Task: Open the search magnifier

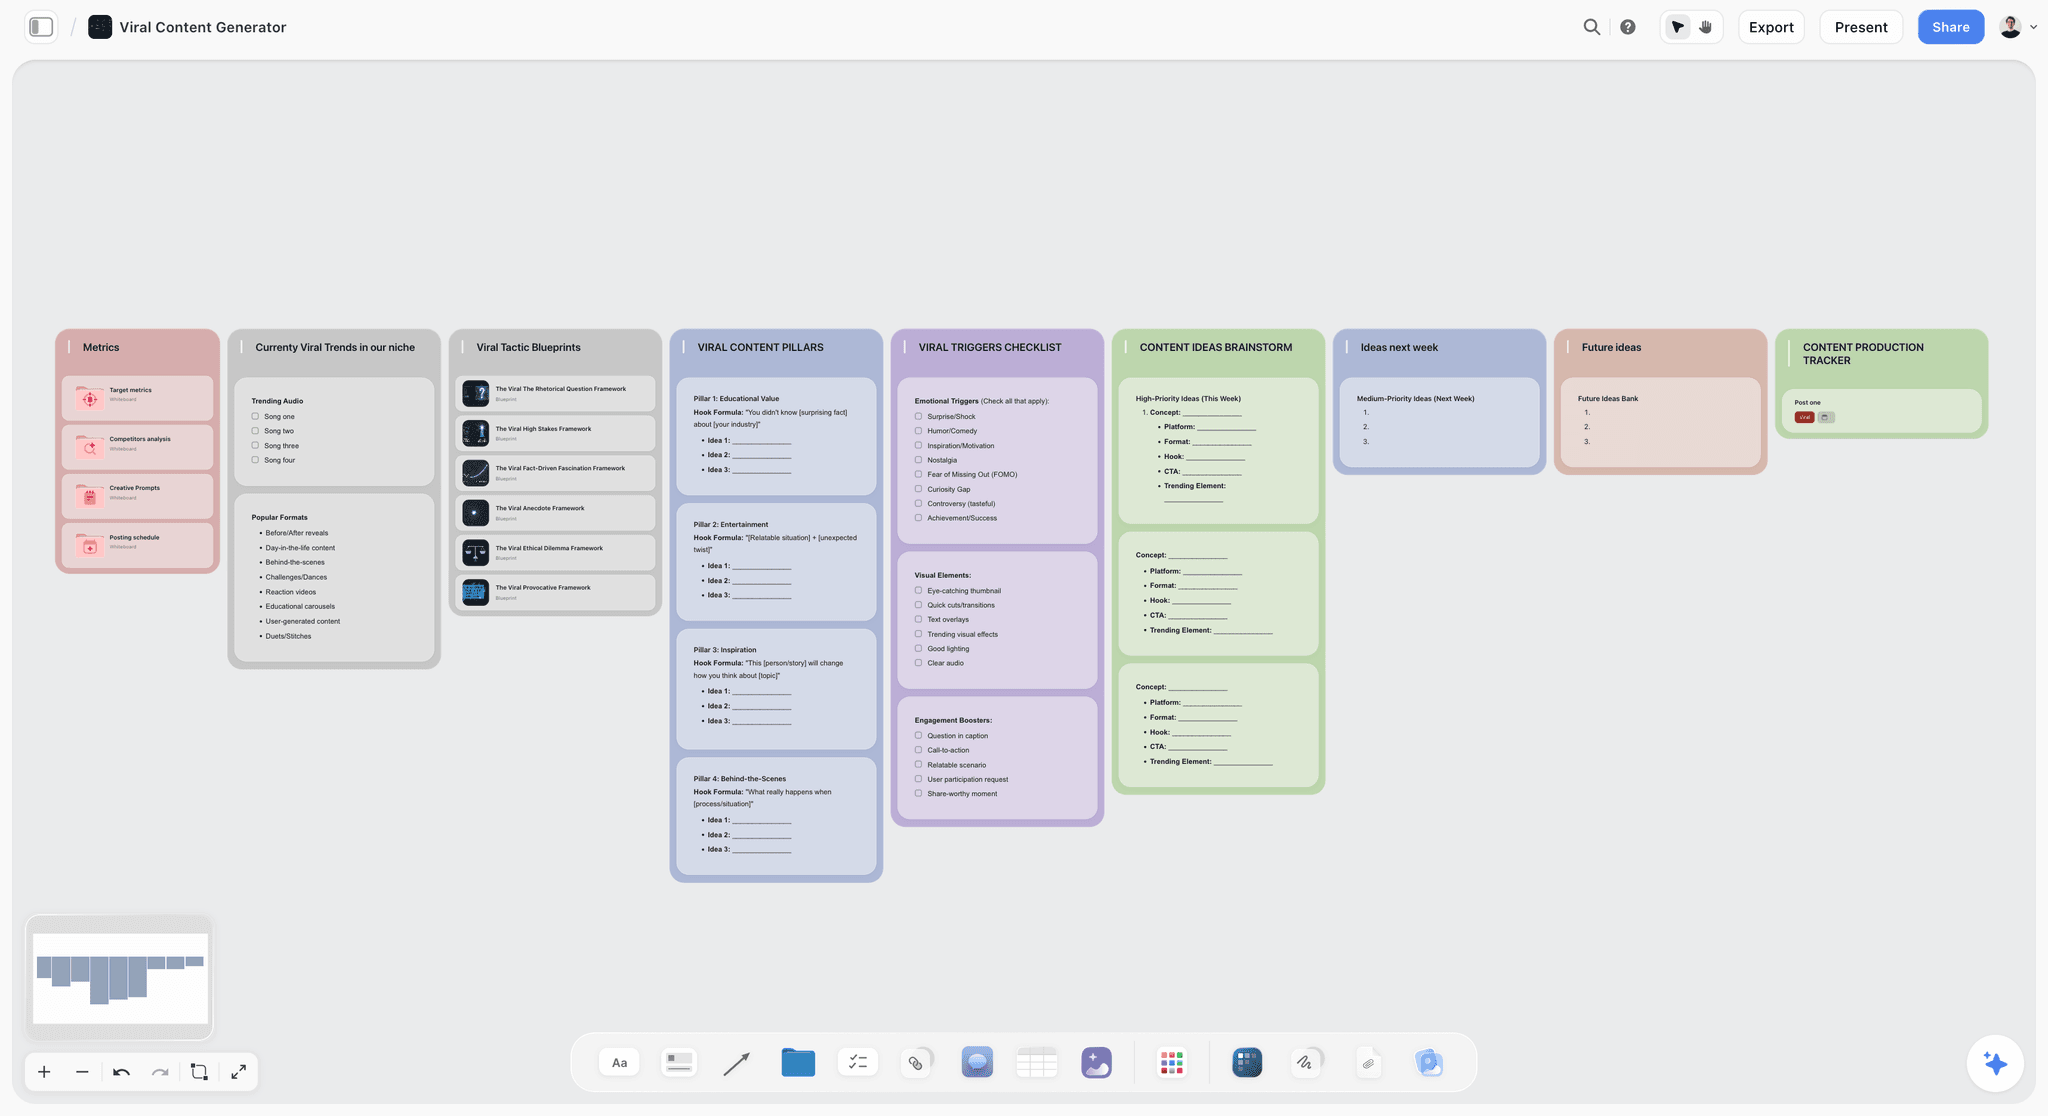Action: click(1591, 27)
